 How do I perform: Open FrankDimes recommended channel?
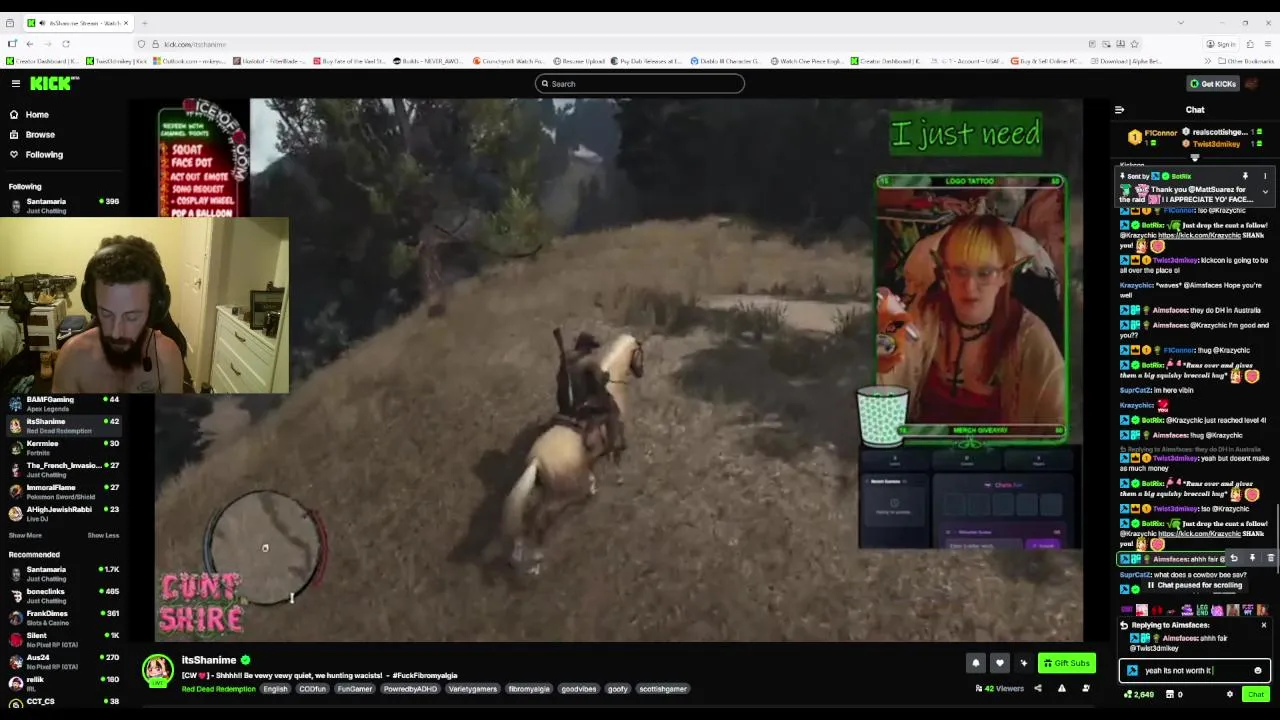64,618
